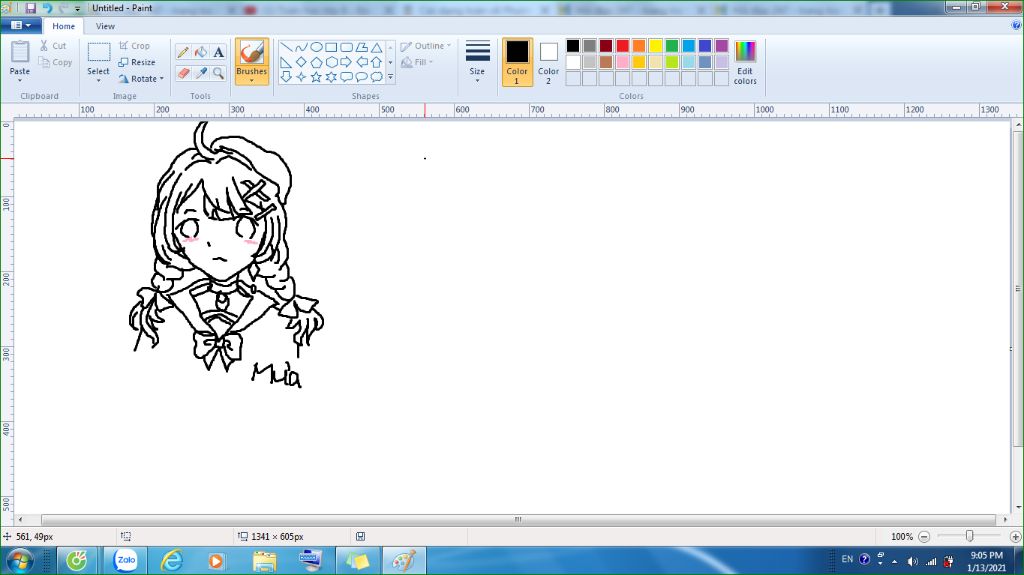
Task: Launch Internet Explorer from the taskbar
Action: tap(171, 561)
